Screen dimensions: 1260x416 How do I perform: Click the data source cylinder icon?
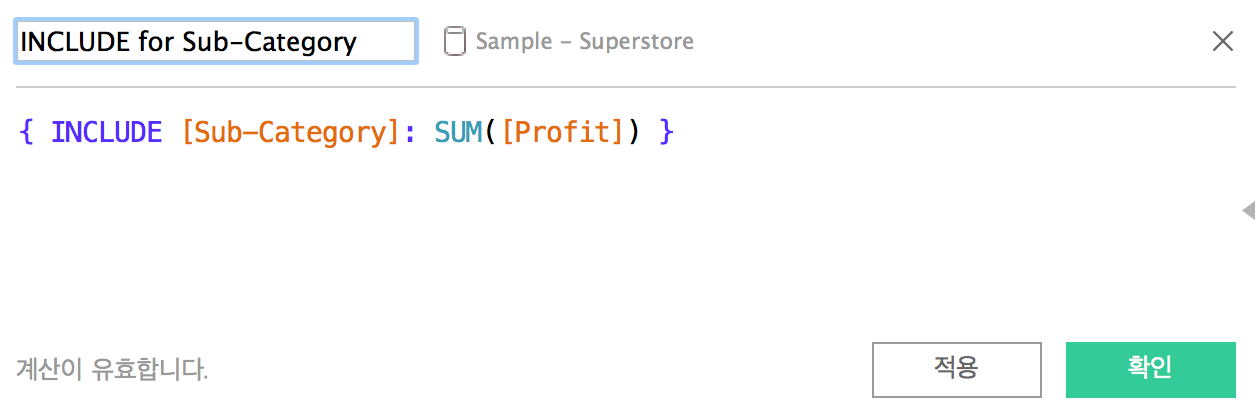[x=455, y=41]
